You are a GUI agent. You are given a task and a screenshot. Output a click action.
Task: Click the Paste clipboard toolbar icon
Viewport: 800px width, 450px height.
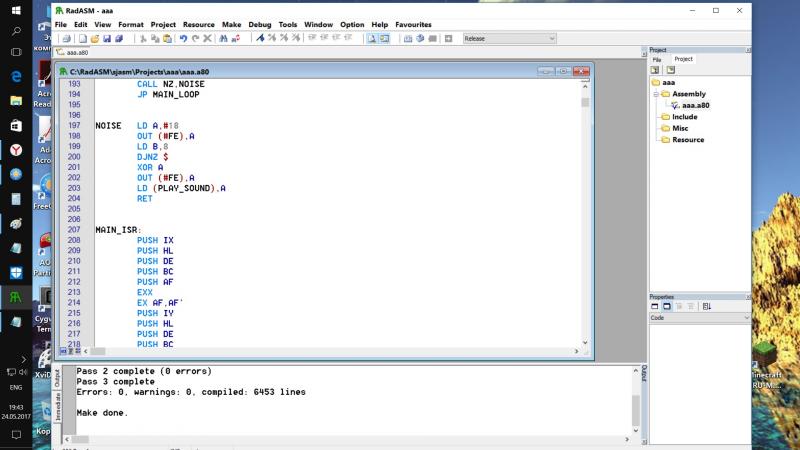[x=167, y=38]
